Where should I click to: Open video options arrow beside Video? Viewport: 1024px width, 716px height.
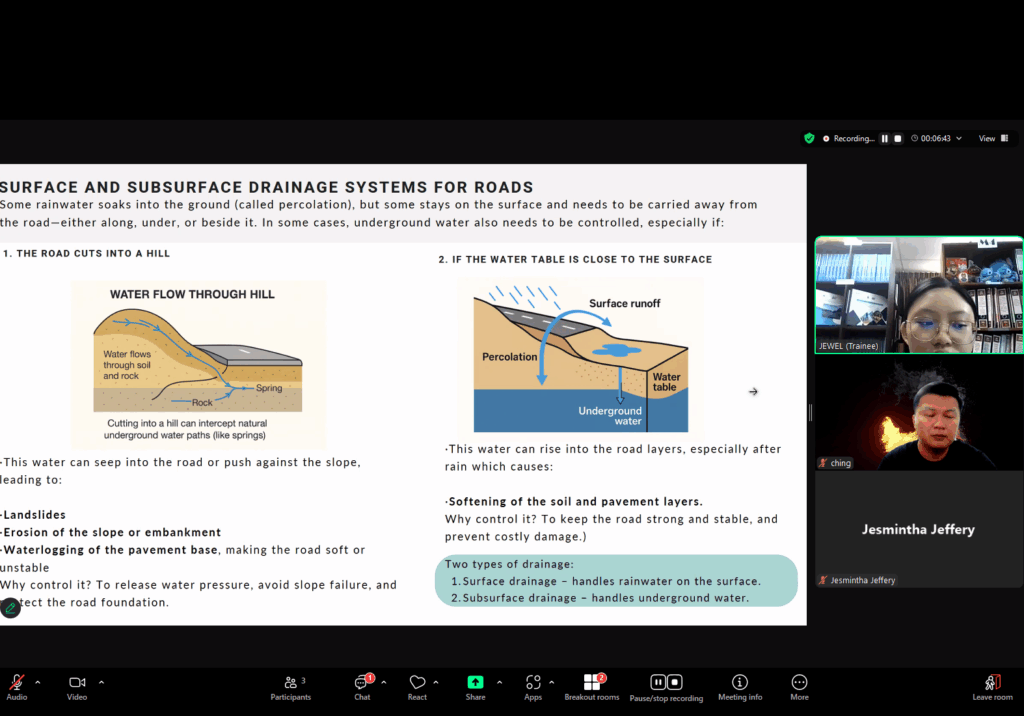tap(101, 682)
